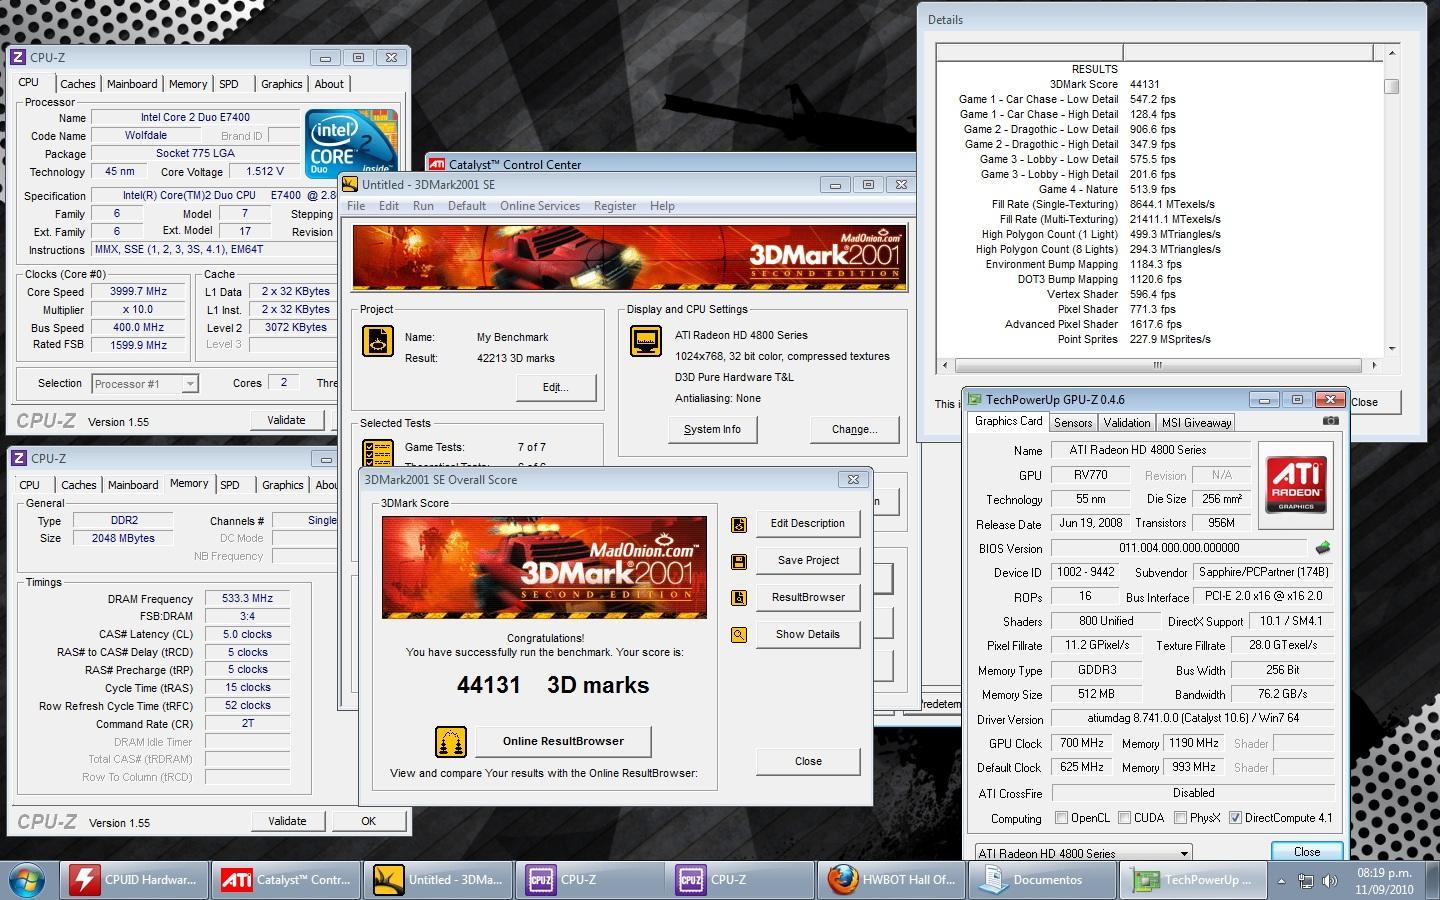The width and height of the screenshot is (1440, 900).
Task: Click the 3DMark2001 SE title bar icon
Action: coord(350,184)
